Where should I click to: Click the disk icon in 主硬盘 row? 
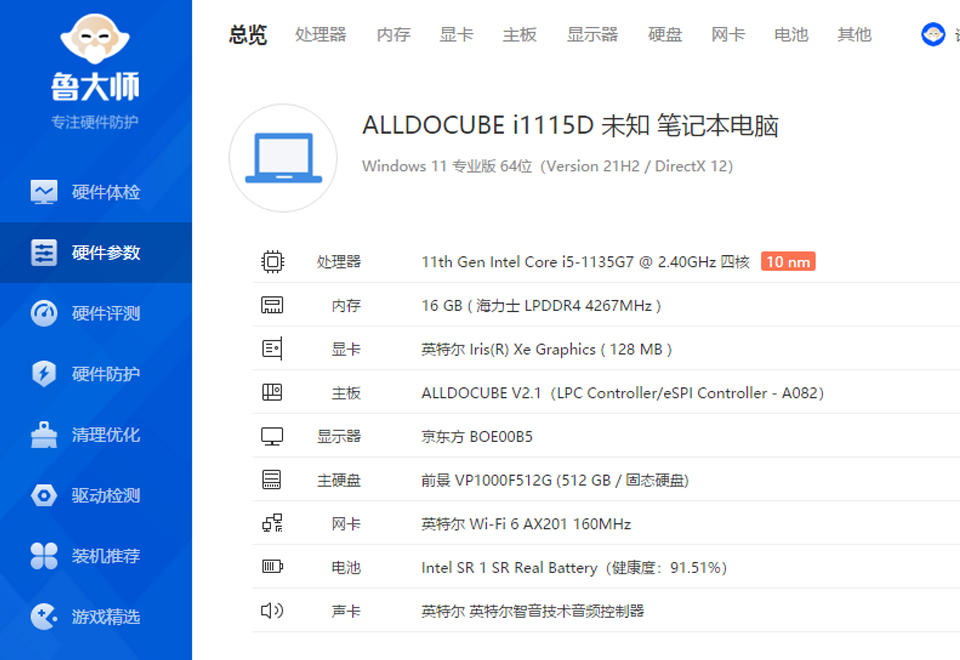272,479
